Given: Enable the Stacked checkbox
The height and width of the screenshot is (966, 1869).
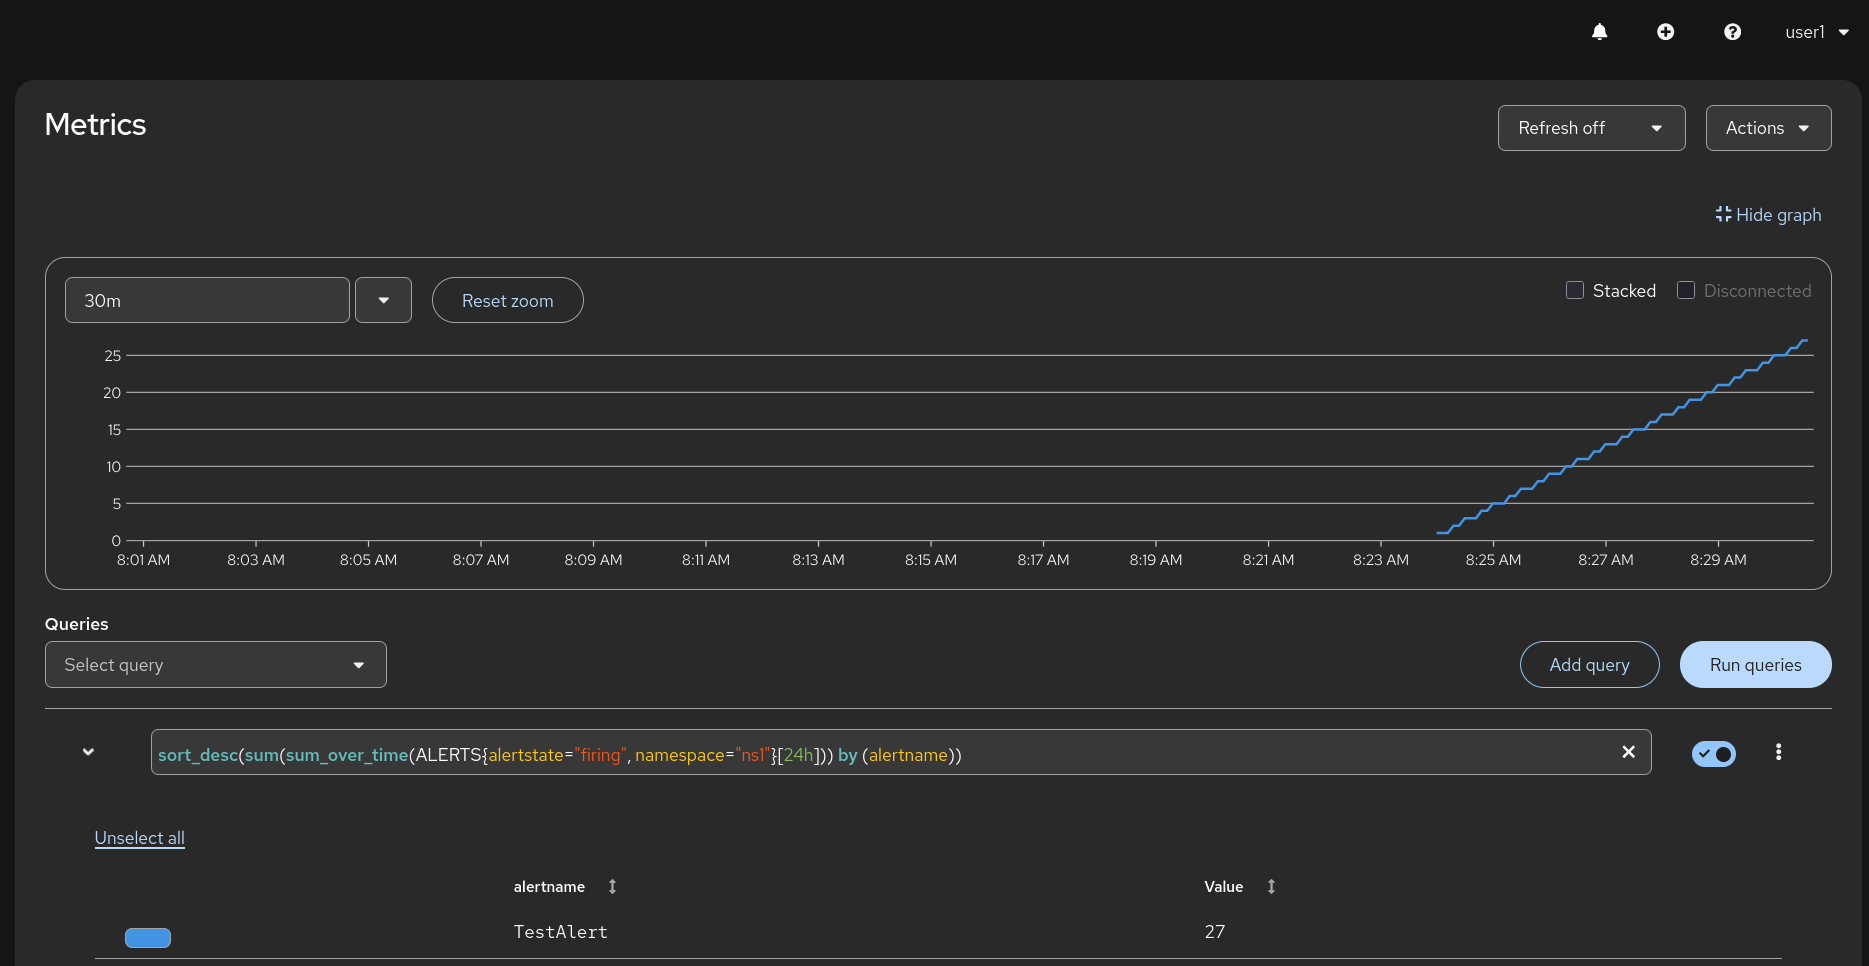Looking at the screenshot, I should click(x=1575, y=291).
